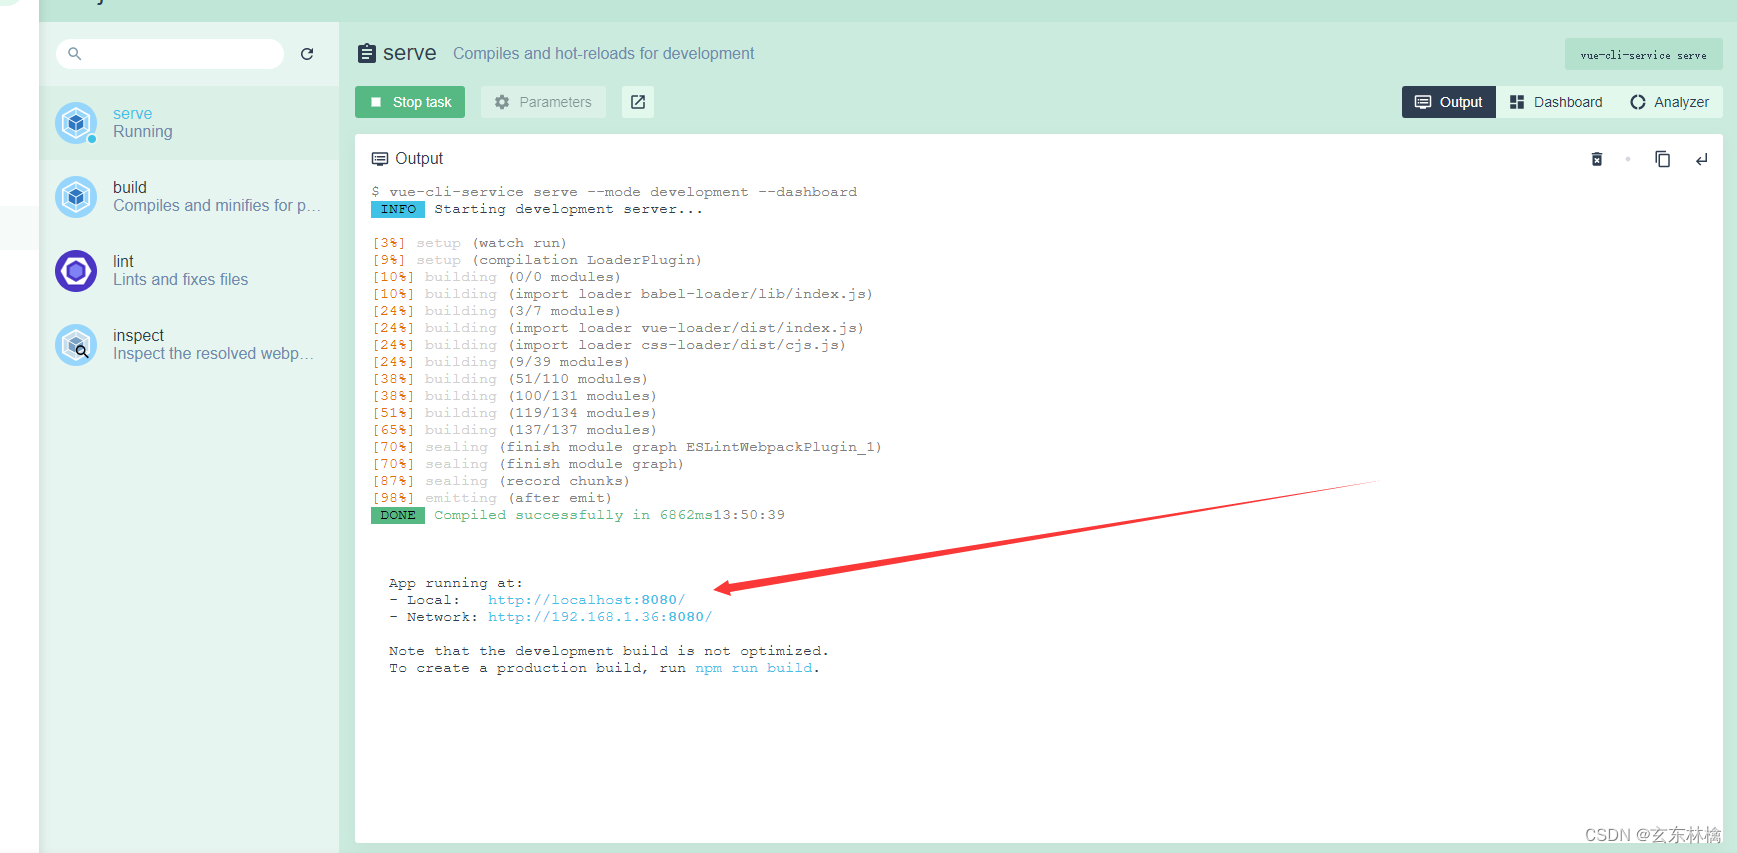Click the serve task clipboard icon

(367, 53)
